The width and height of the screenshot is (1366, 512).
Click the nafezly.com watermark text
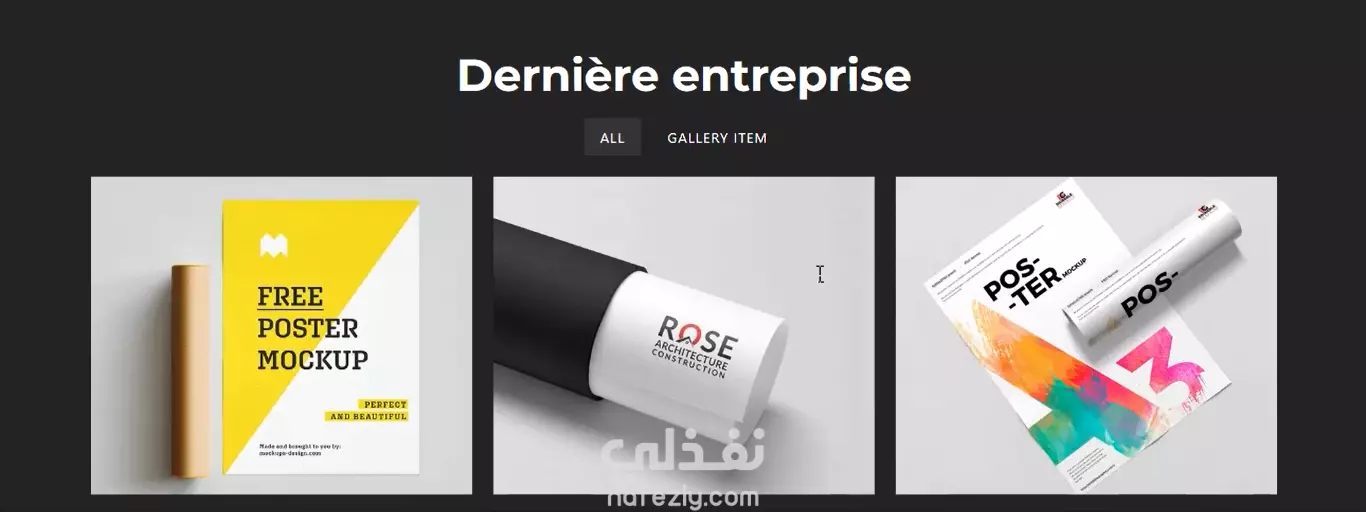point(683,498)
